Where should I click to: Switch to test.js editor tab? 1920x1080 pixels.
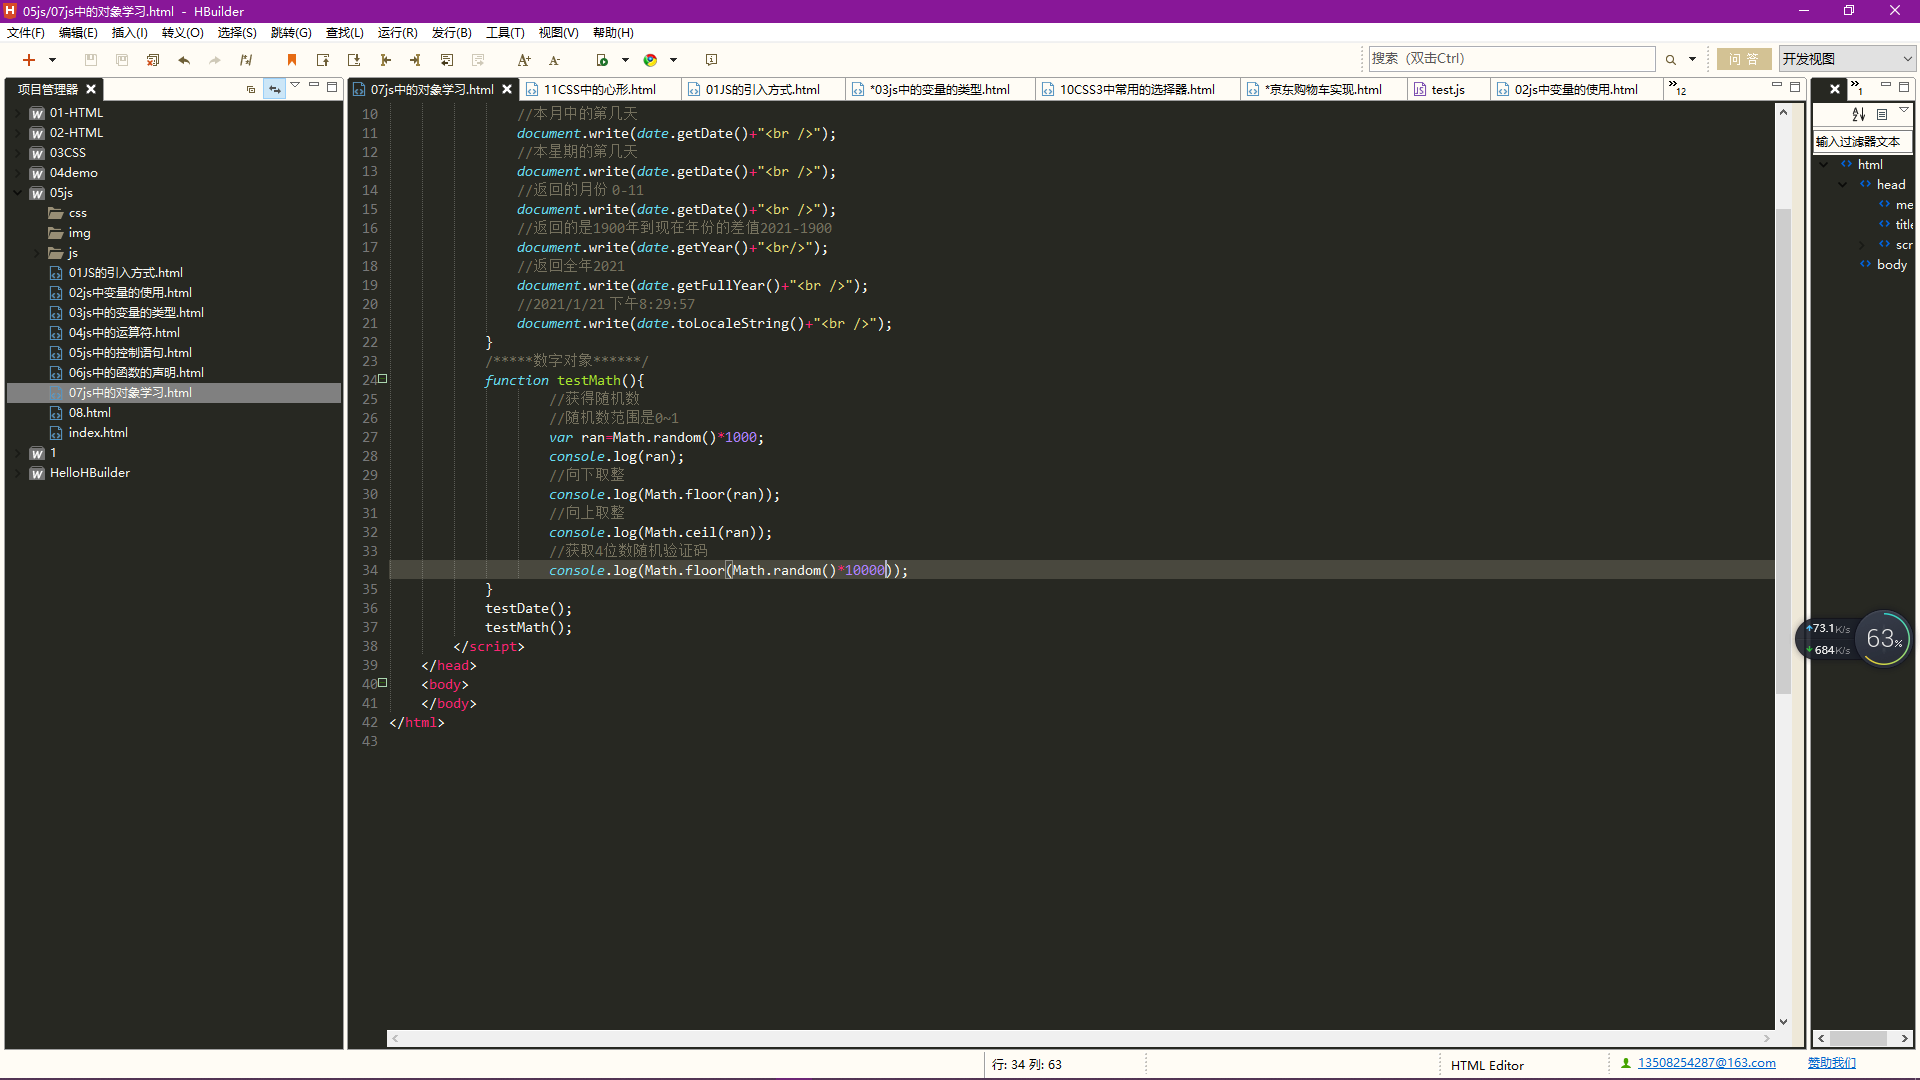tap(1447, 90)
